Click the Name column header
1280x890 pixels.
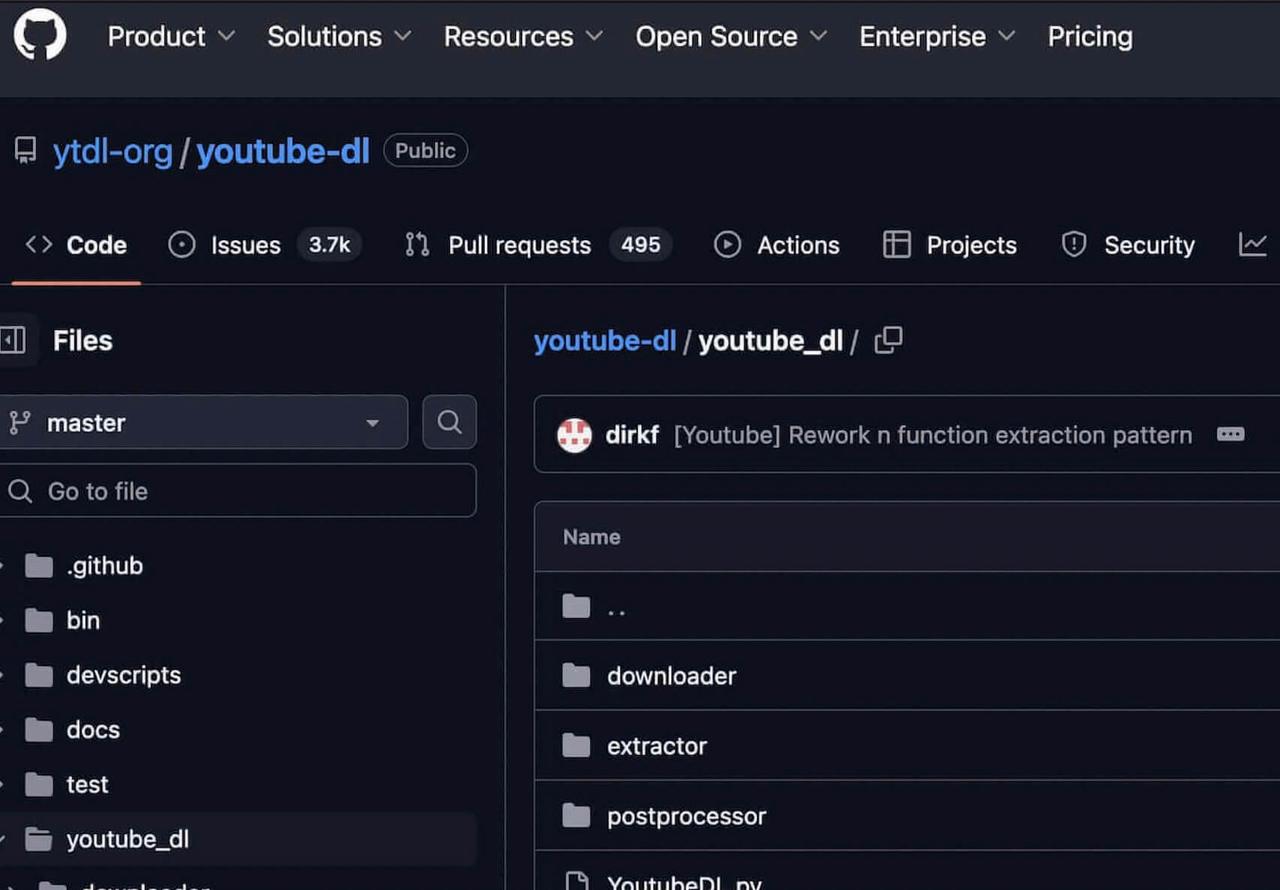coord(591,537)
